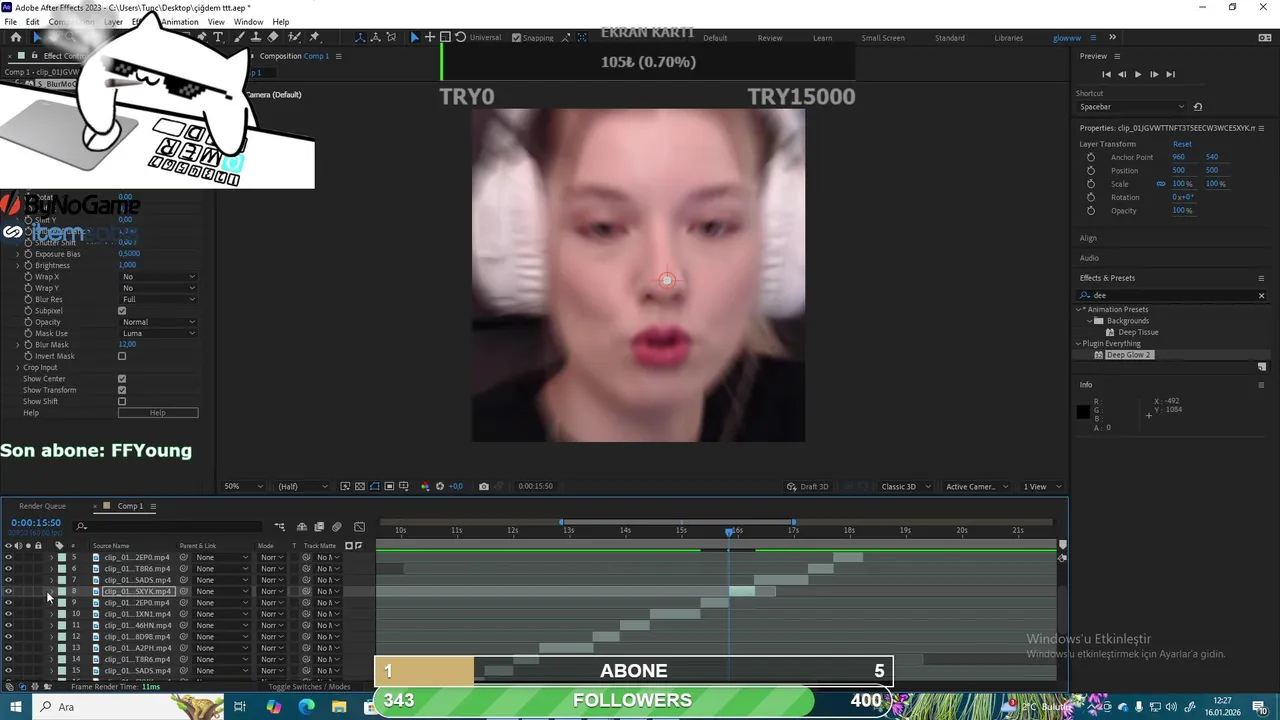Viewport: 1280px width, 720px height.
Task: Open the File menu
Action: click(x=11, y=22)
